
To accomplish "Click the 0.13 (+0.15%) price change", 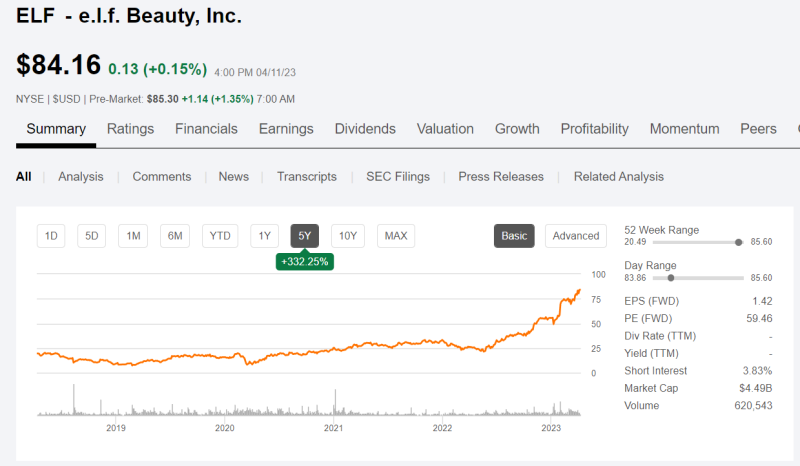I will (x=158, y=69).
